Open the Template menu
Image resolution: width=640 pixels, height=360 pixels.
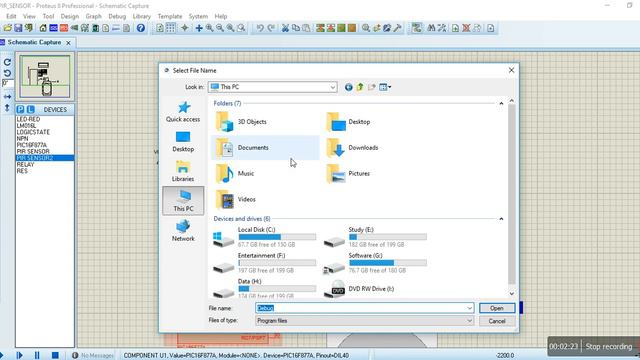[170, 16]
